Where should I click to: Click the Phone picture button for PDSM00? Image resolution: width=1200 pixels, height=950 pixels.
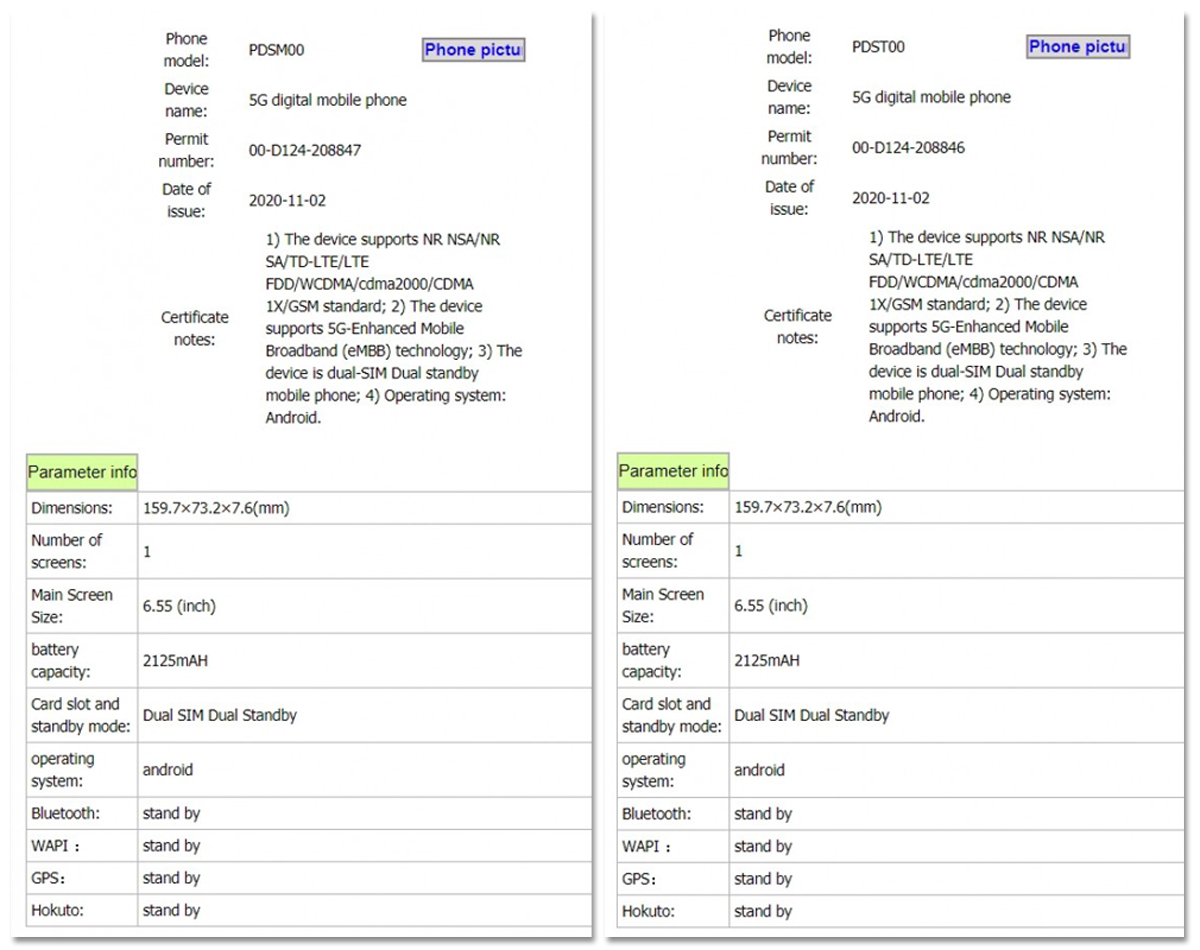tap(473, 50)
